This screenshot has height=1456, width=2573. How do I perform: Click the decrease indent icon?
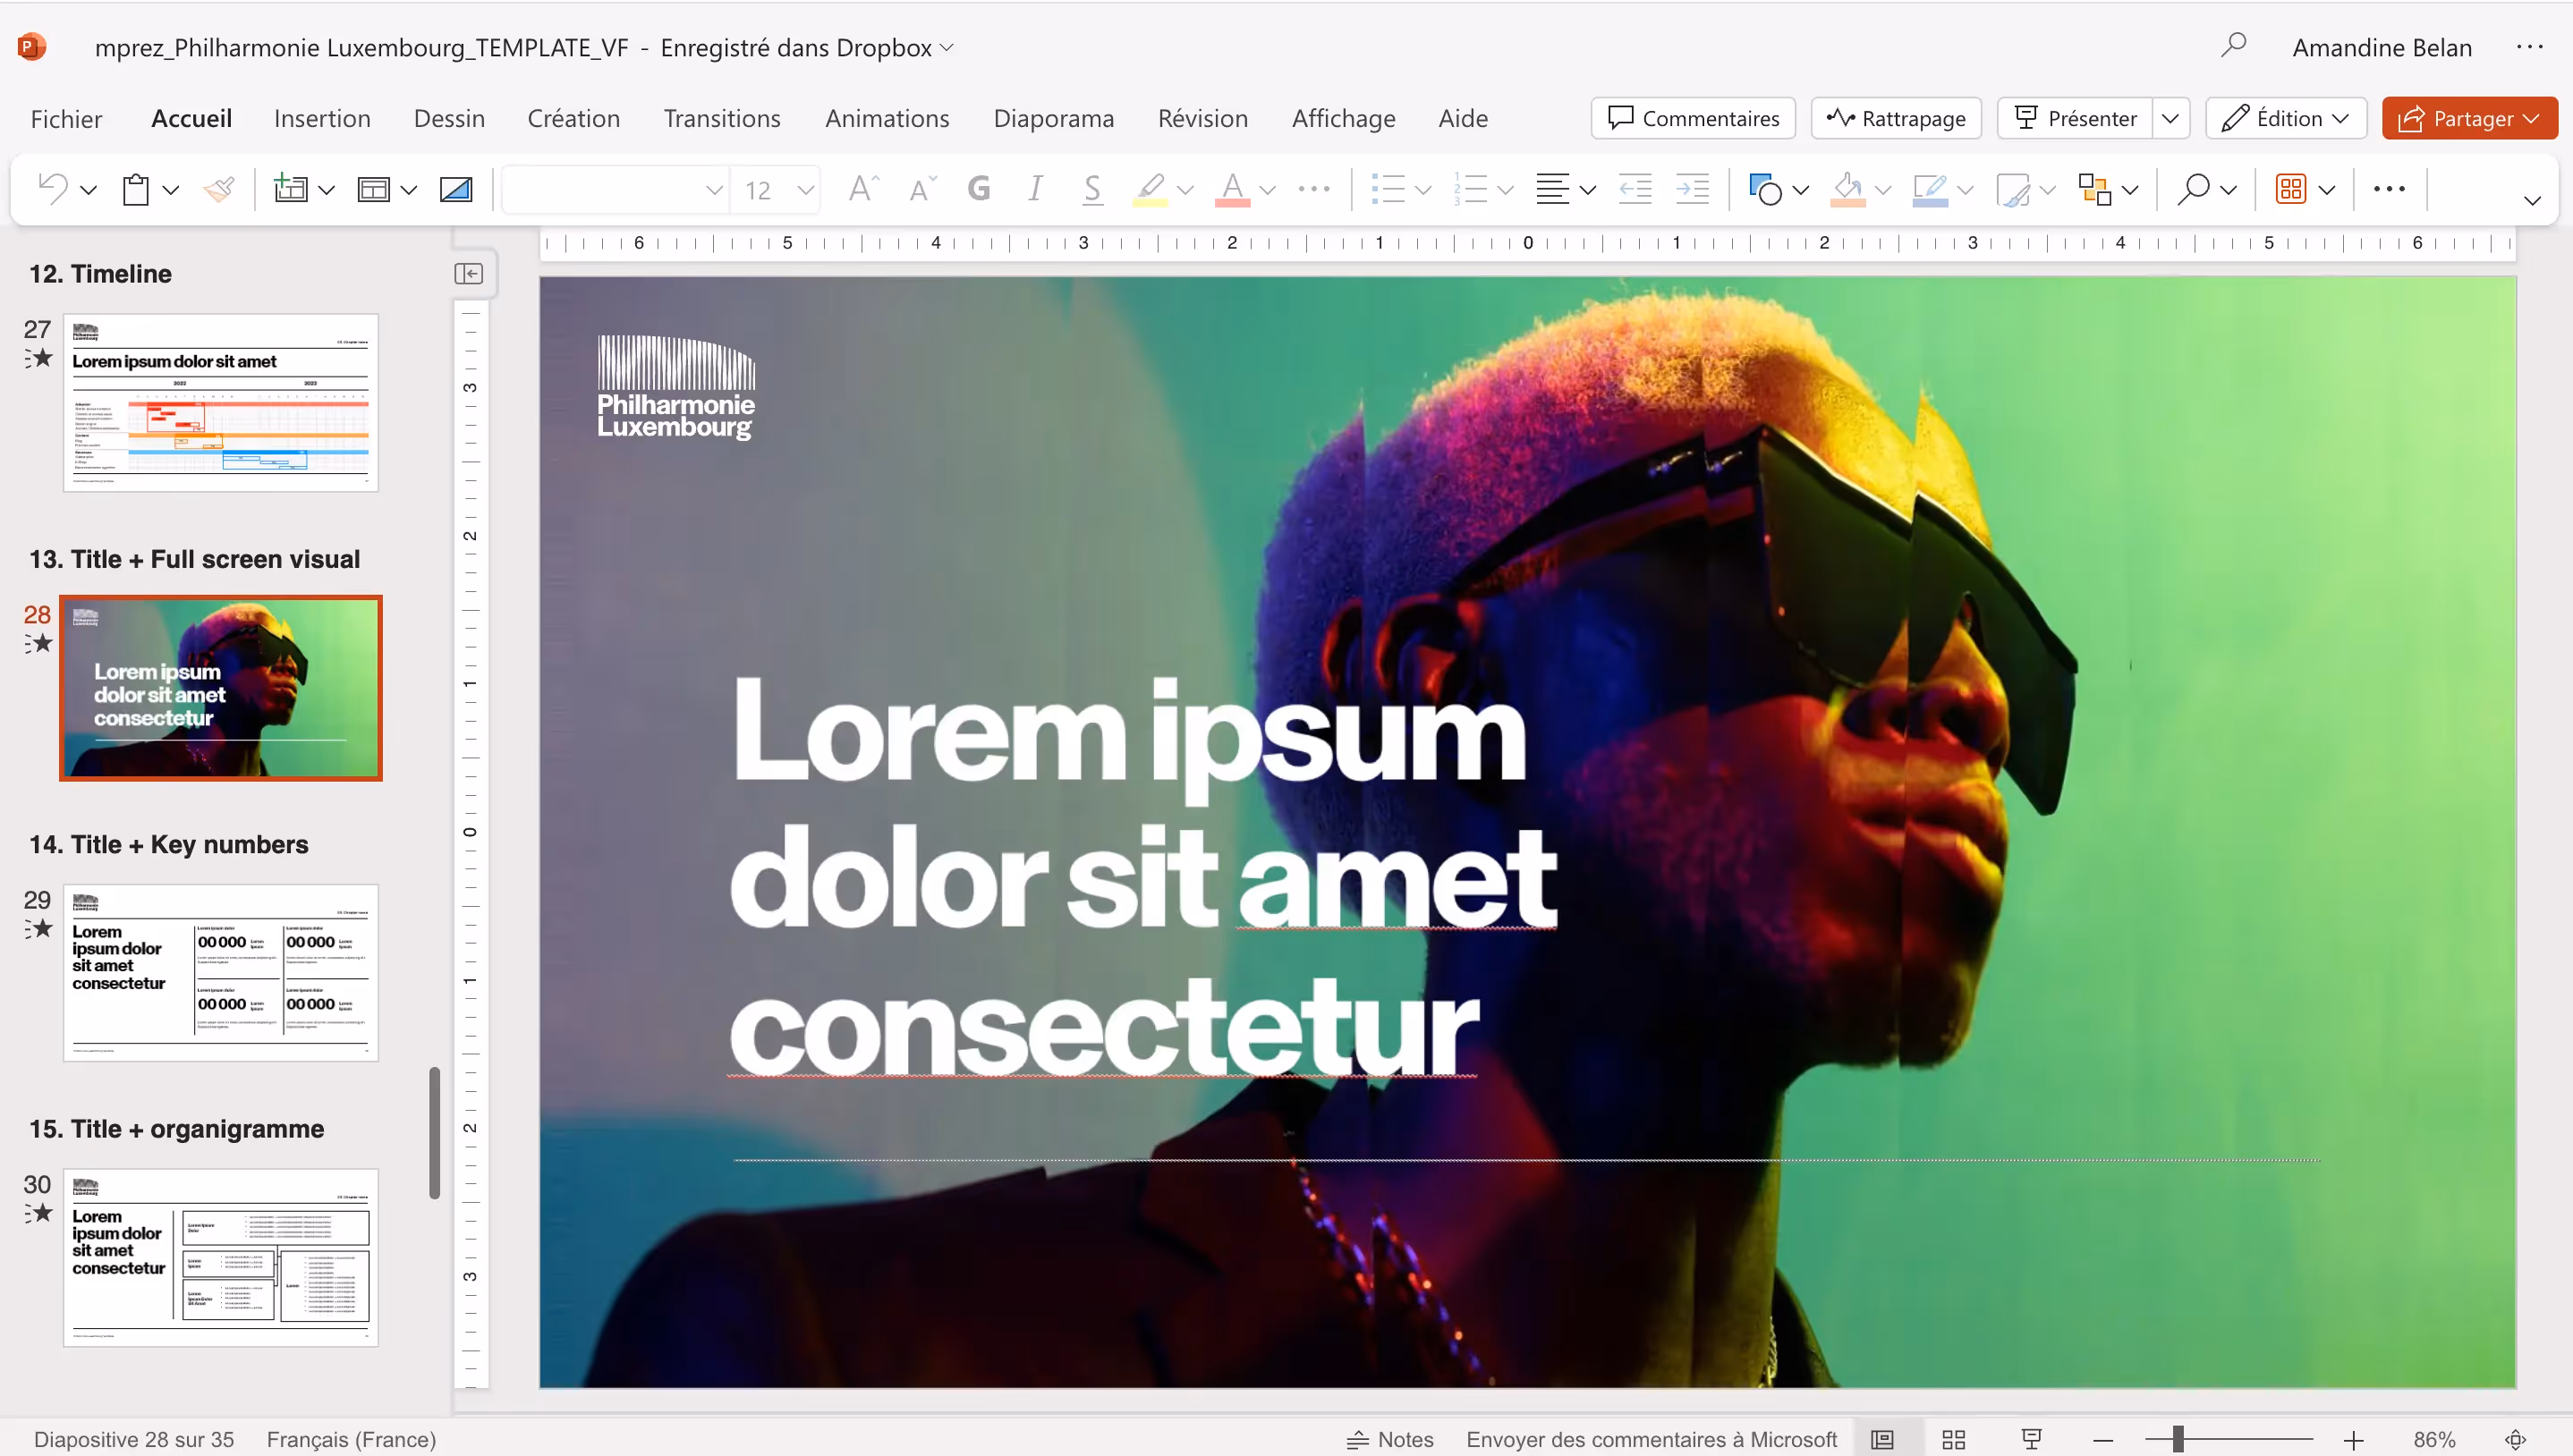point(1635,189)
